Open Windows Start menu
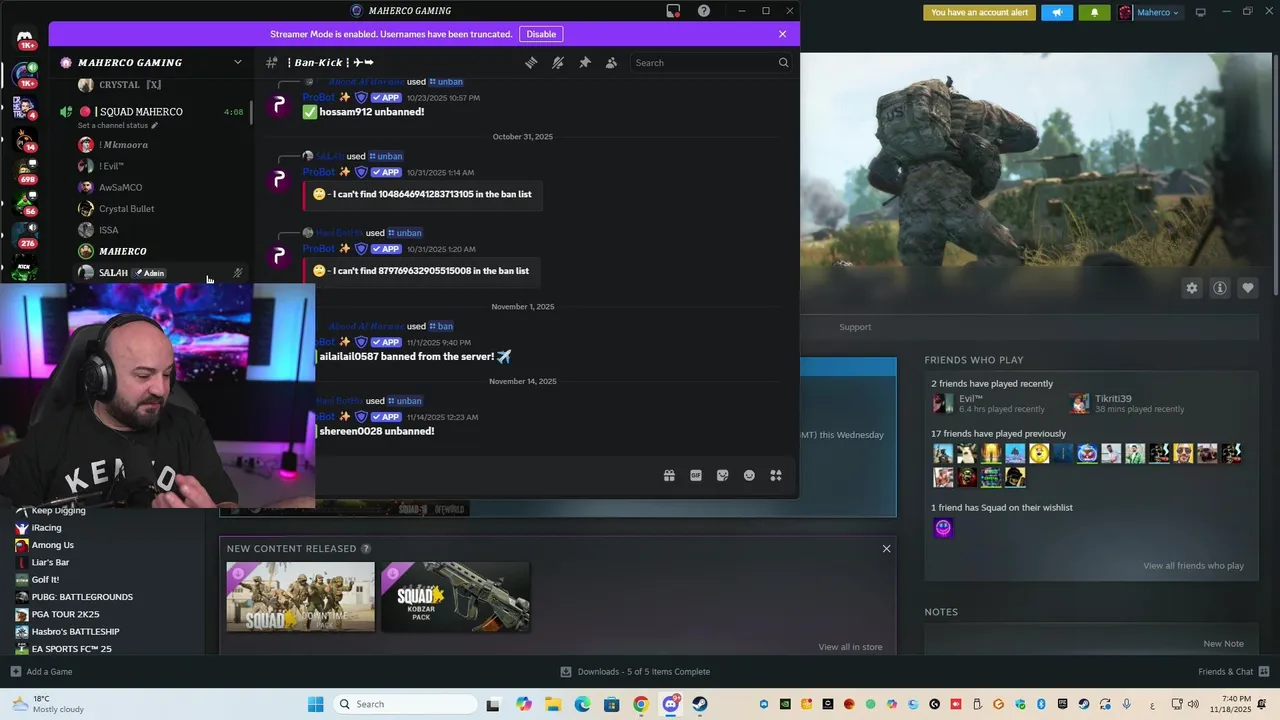Viewport: 1280px width, 720px height. click(316, 704)
